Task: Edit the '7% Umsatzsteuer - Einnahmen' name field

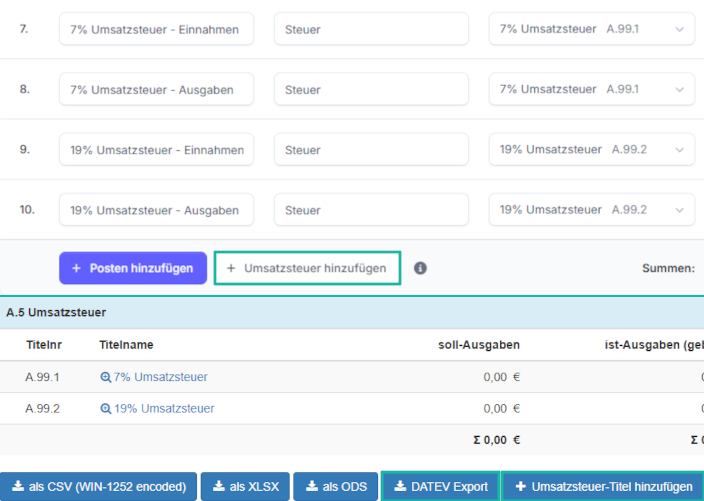Action: [x=156, y=29]
